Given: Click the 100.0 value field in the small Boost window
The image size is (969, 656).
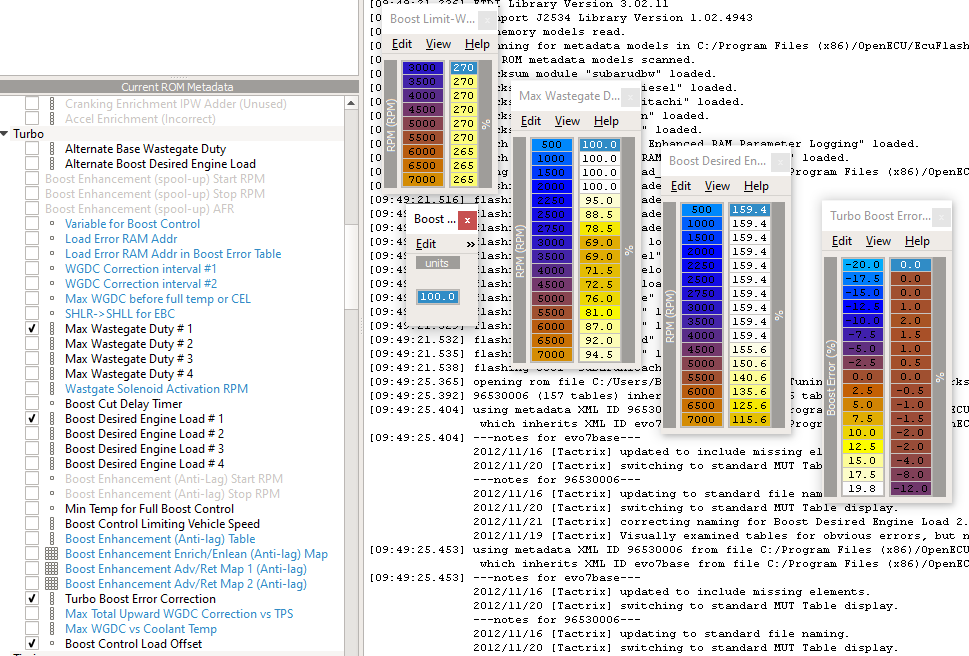Looking at the screenshot, I should click(438, 297).
